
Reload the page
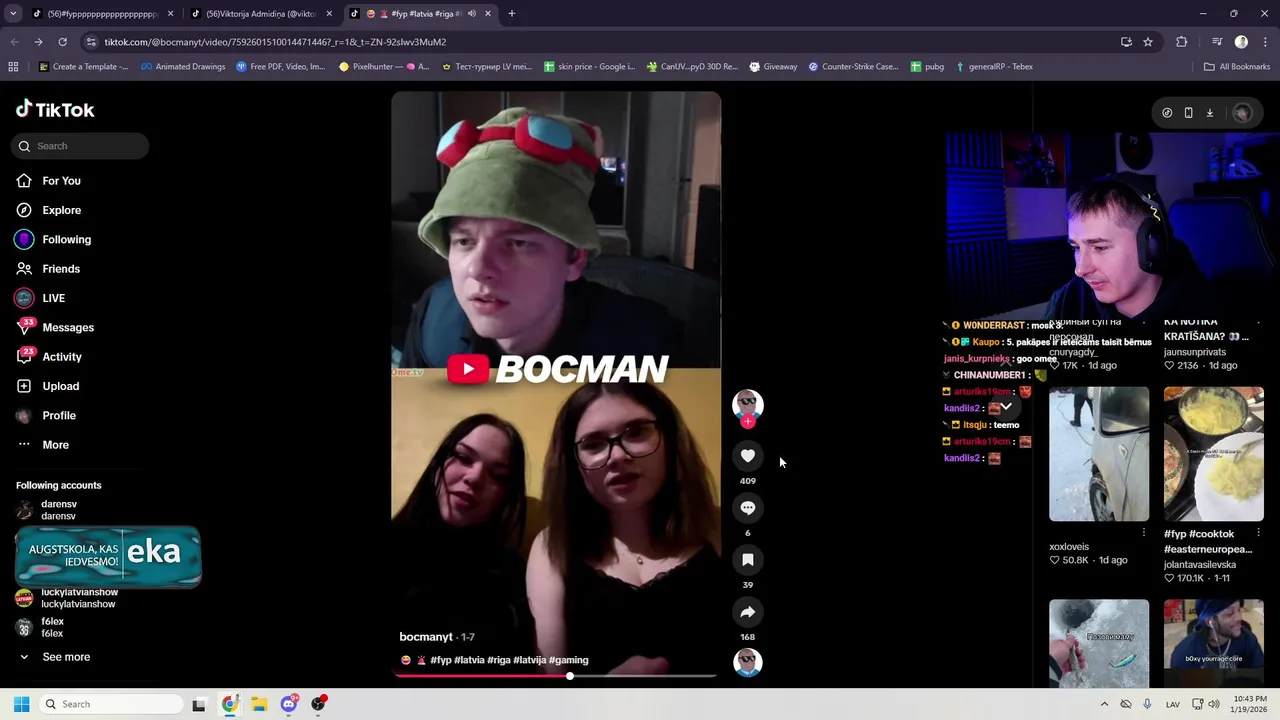[62, 42]
